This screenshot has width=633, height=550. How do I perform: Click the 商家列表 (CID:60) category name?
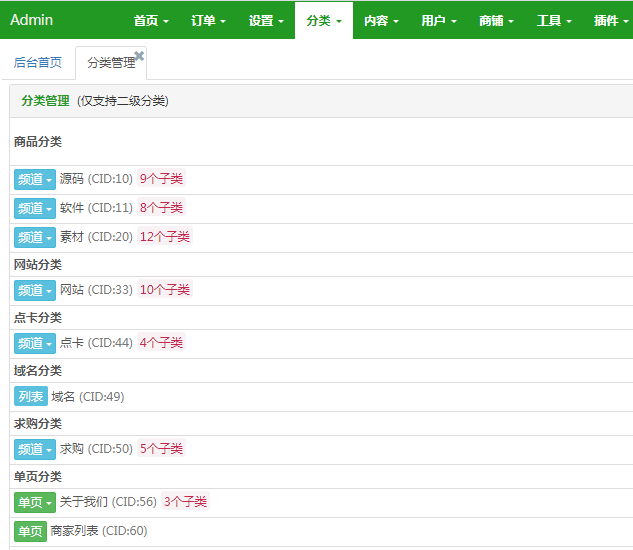pyautogui.click(x=99, y=531)
